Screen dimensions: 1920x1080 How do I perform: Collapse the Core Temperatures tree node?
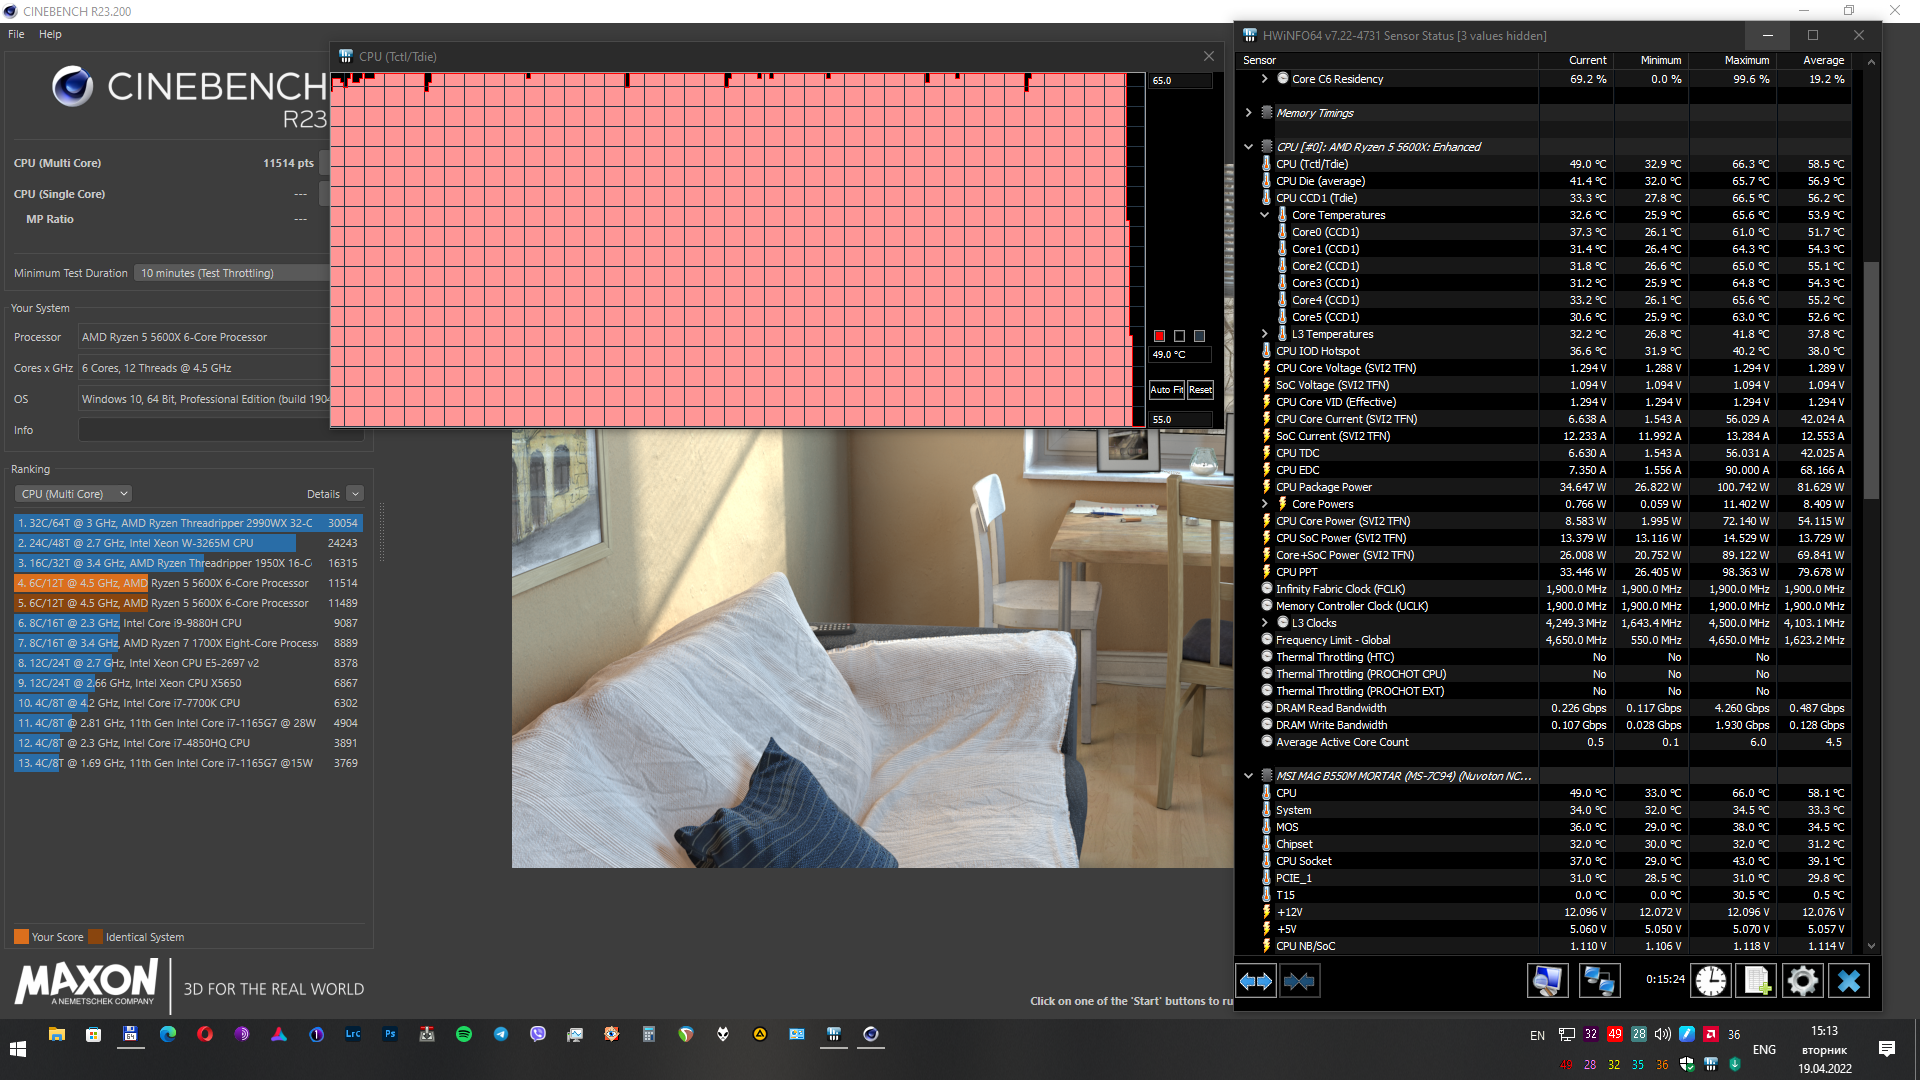click(1265, 215)
